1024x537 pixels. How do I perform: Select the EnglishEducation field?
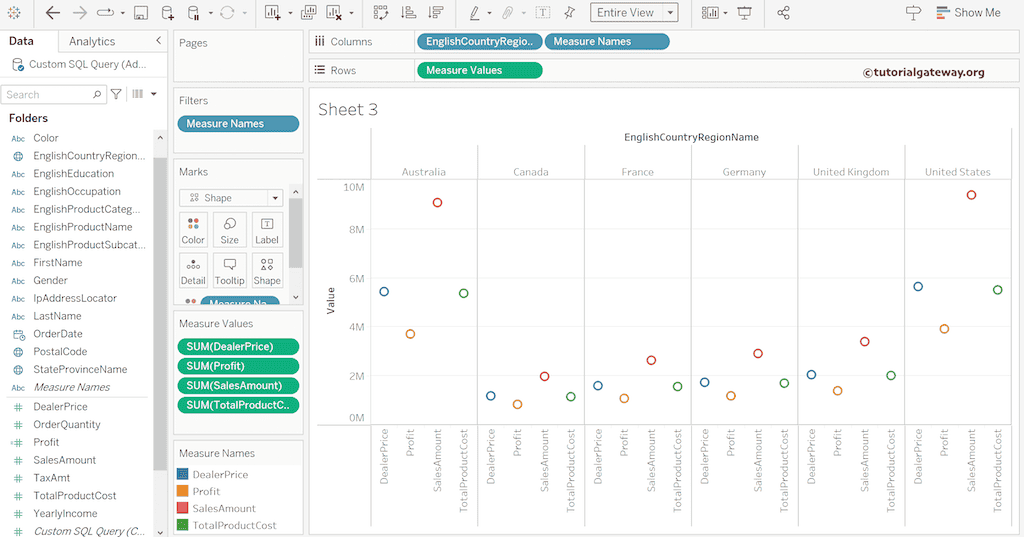click(74, 174)
